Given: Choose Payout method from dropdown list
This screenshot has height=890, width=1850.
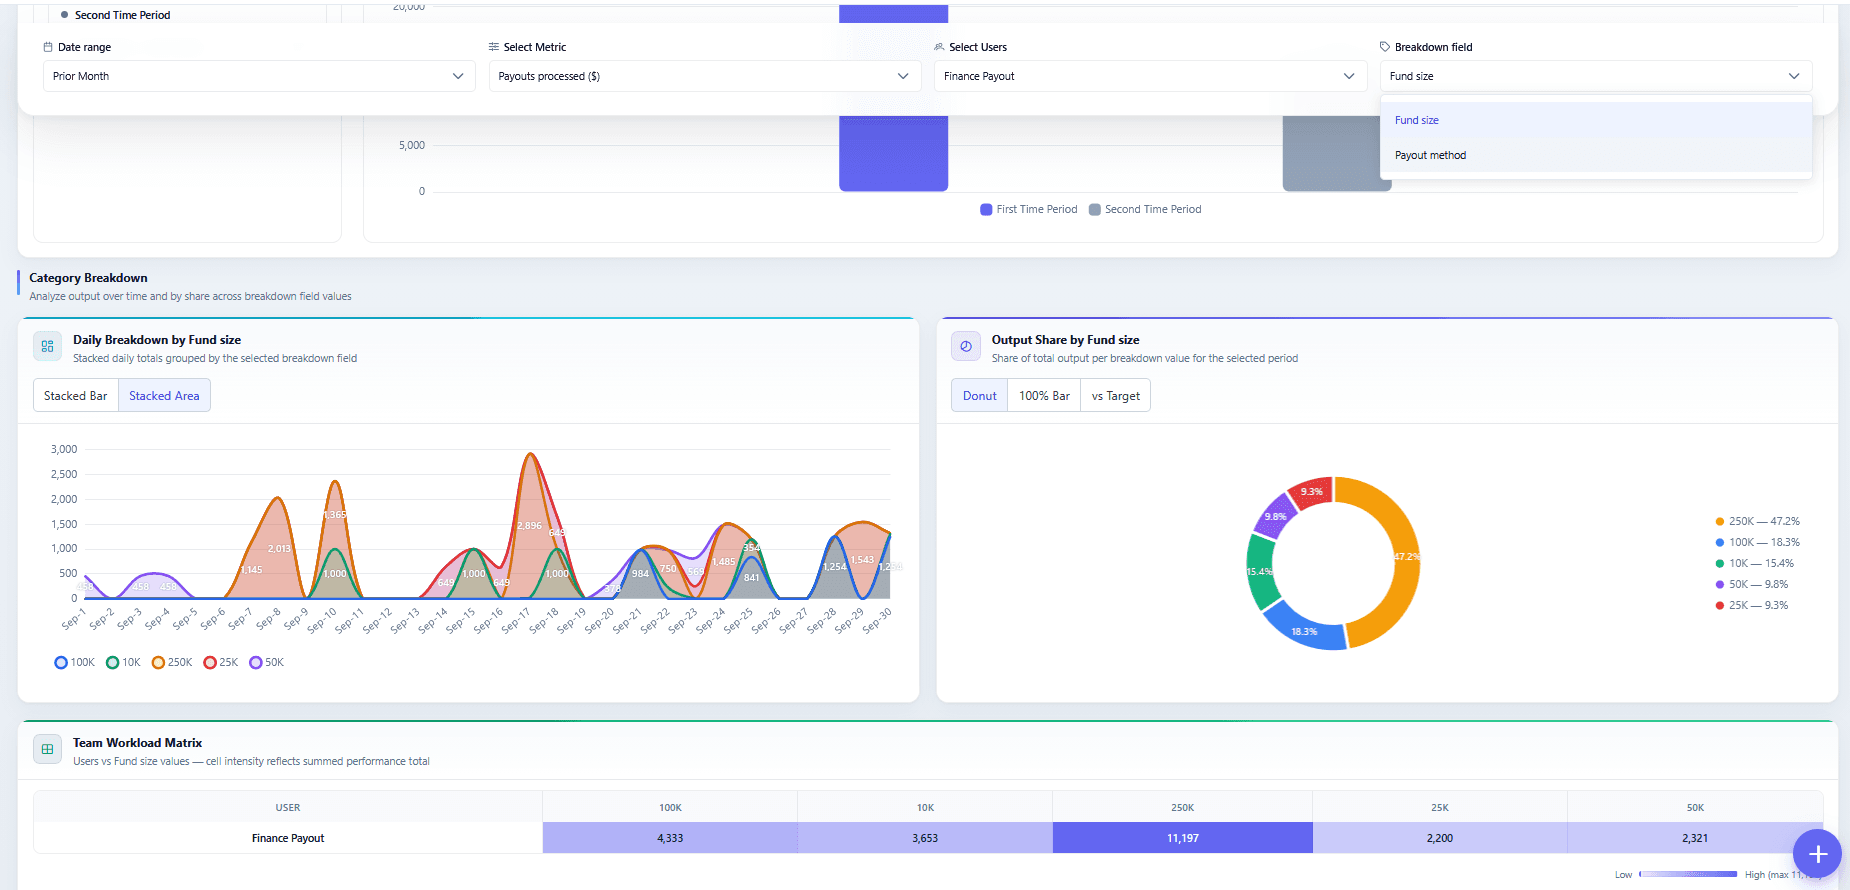Looking at the screenshot, I should [1596, 155].
